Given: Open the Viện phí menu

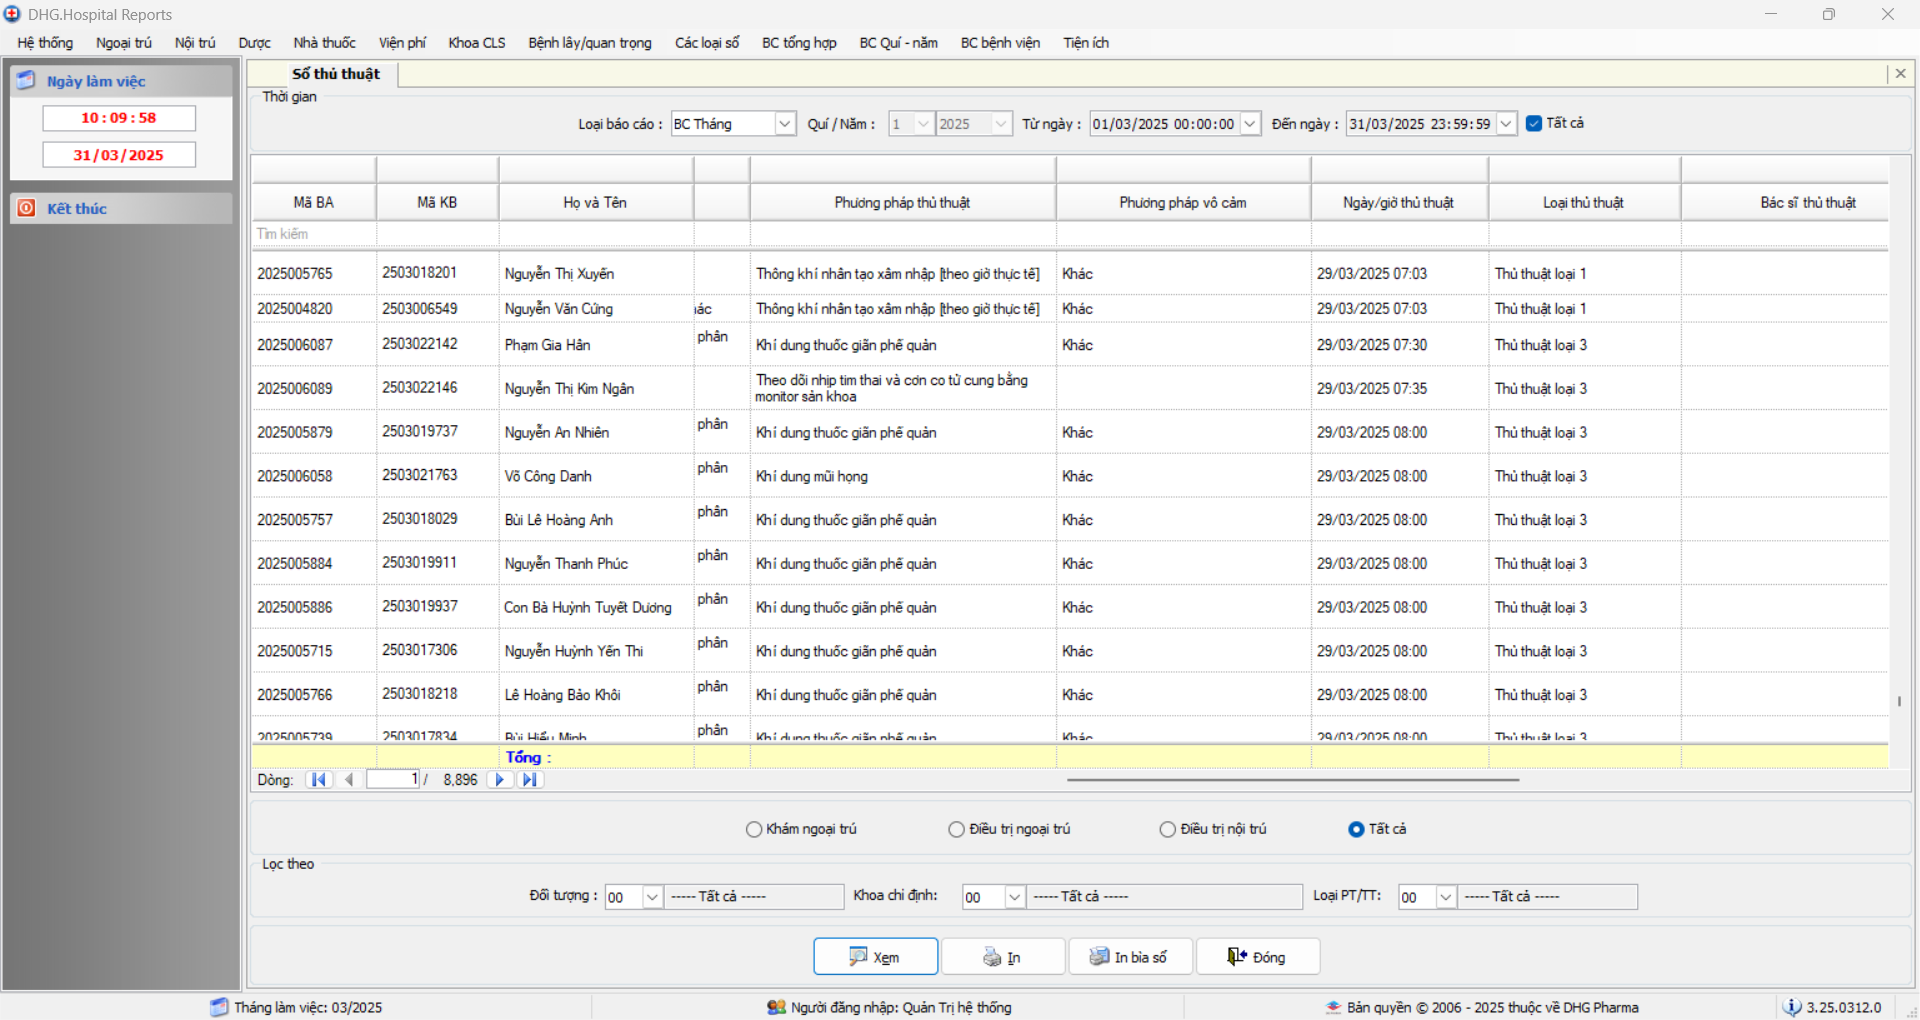Looking at the screenshot, I should 402,43.
